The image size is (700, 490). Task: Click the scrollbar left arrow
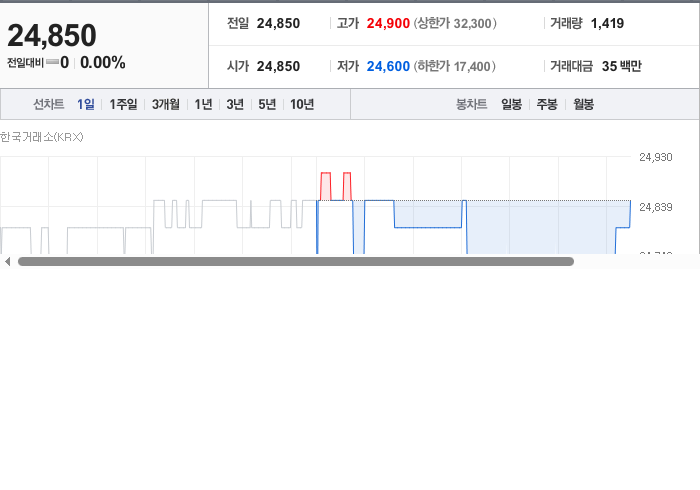click(x=8, y=262)
